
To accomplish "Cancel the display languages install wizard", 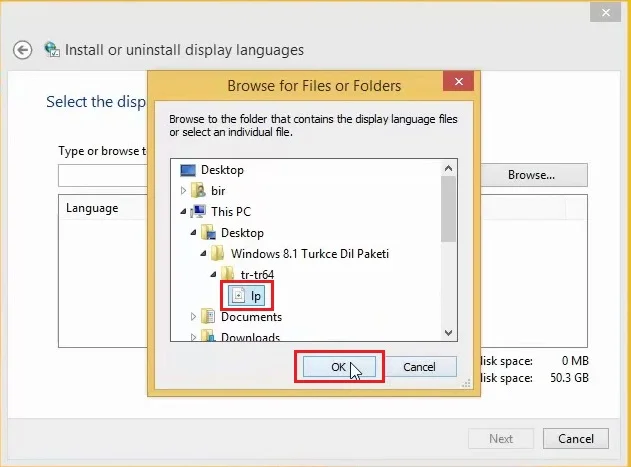I will (575, 438).
